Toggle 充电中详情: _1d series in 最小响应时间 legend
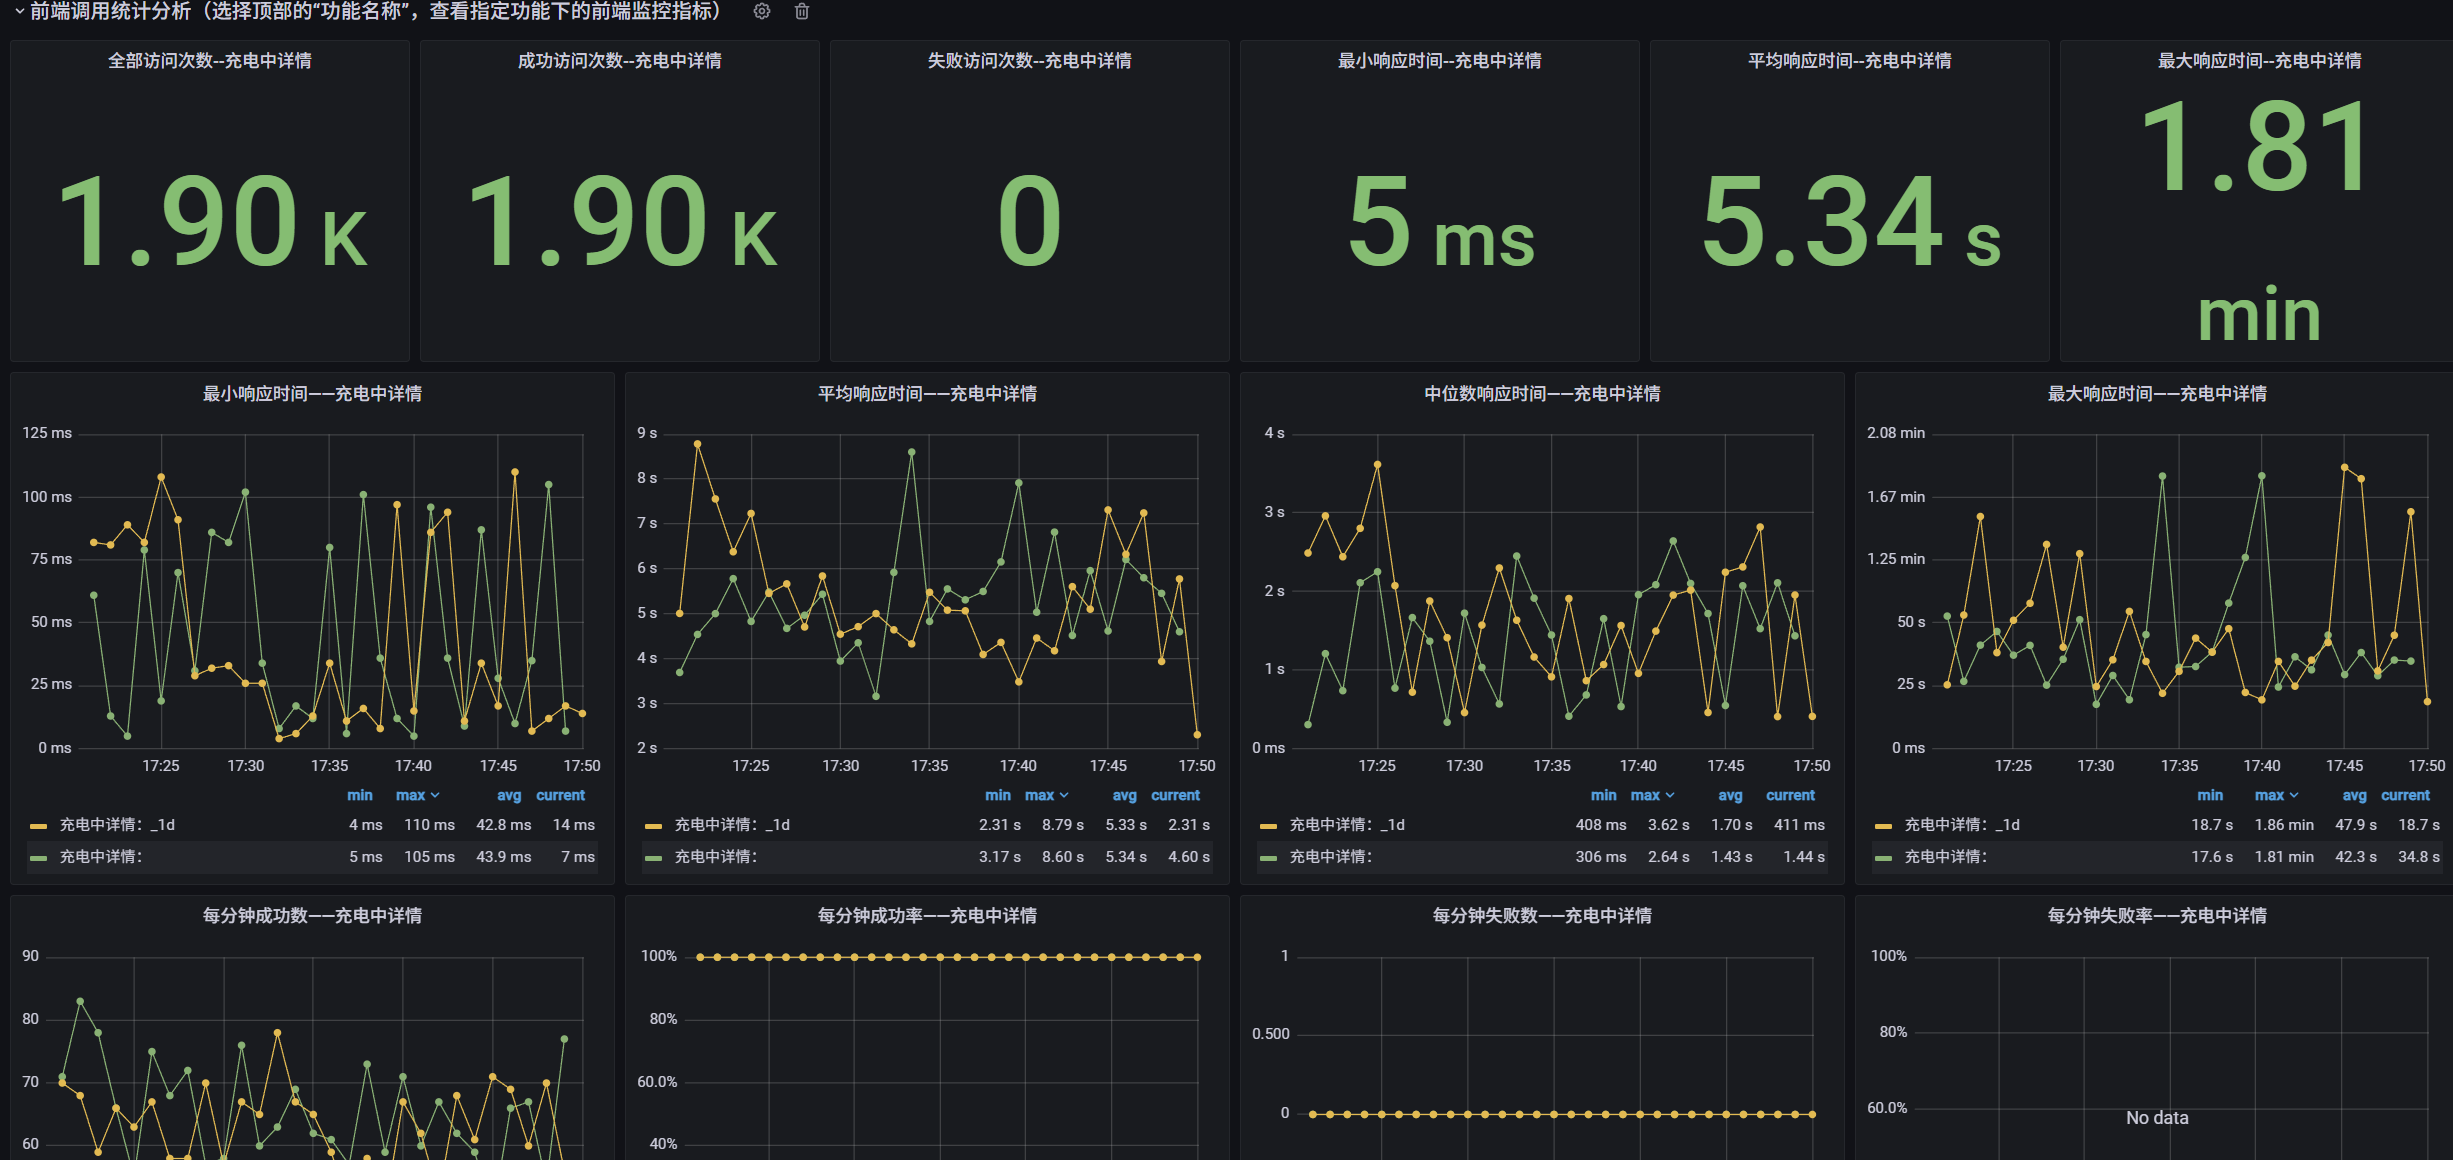This screenshot has height=1160, width=2453. (x=116, y=825)
